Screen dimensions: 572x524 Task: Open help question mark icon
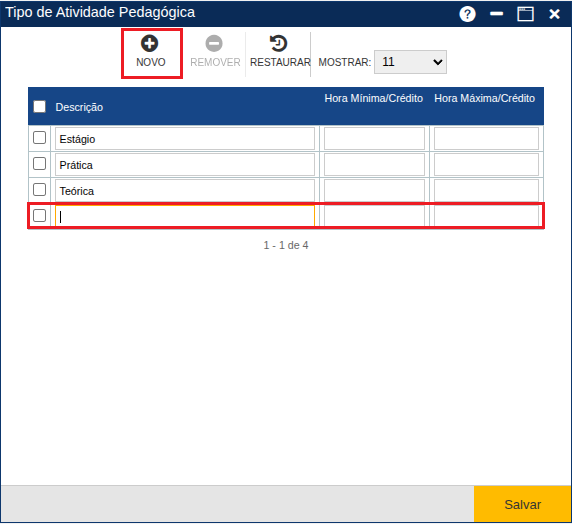pos(467,14)
